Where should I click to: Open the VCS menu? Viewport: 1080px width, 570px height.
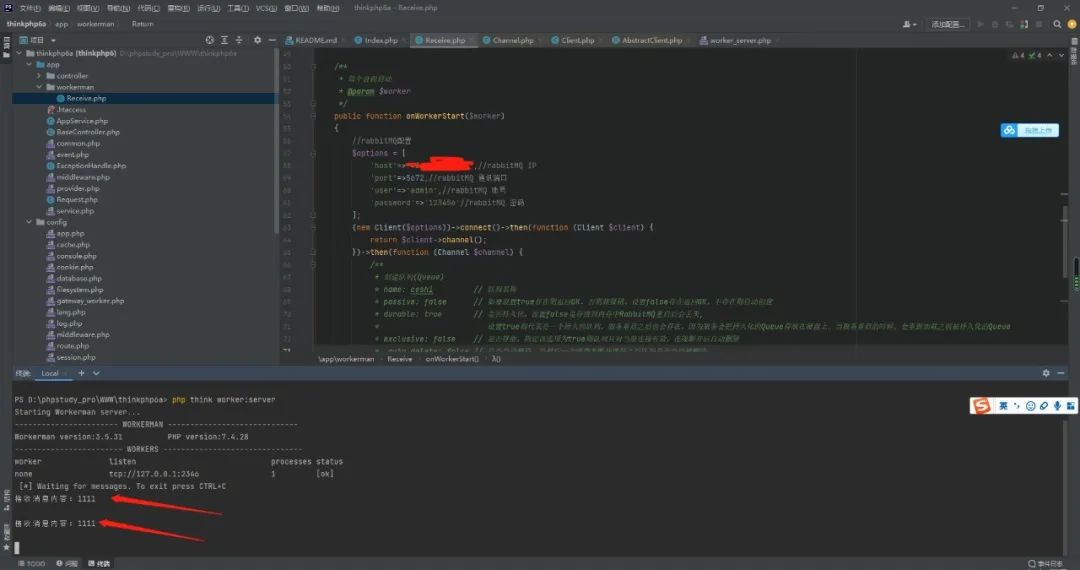pos(266,8)
